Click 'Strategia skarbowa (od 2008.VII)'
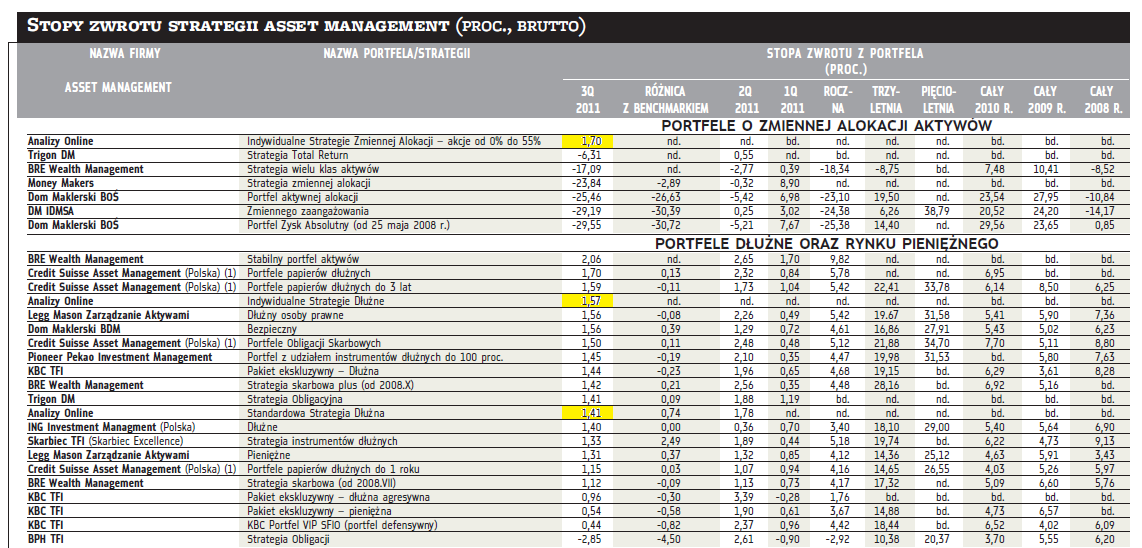Viewport: 1142px width, 548px height. [x=320, y=482]
